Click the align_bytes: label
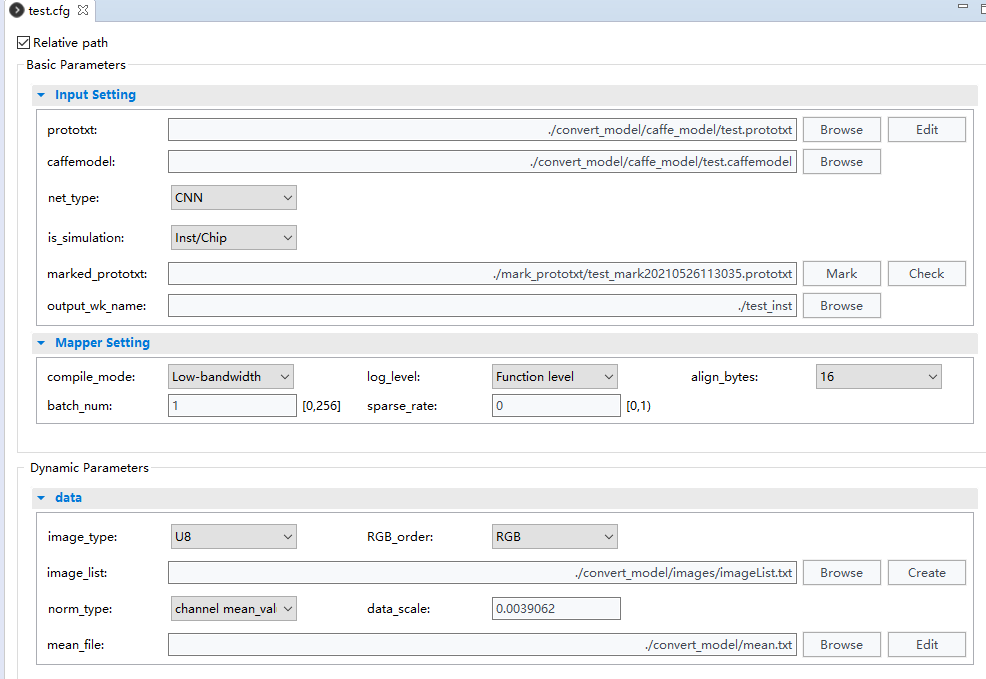This screenshot has width=986, height=679. coord(724,377)
